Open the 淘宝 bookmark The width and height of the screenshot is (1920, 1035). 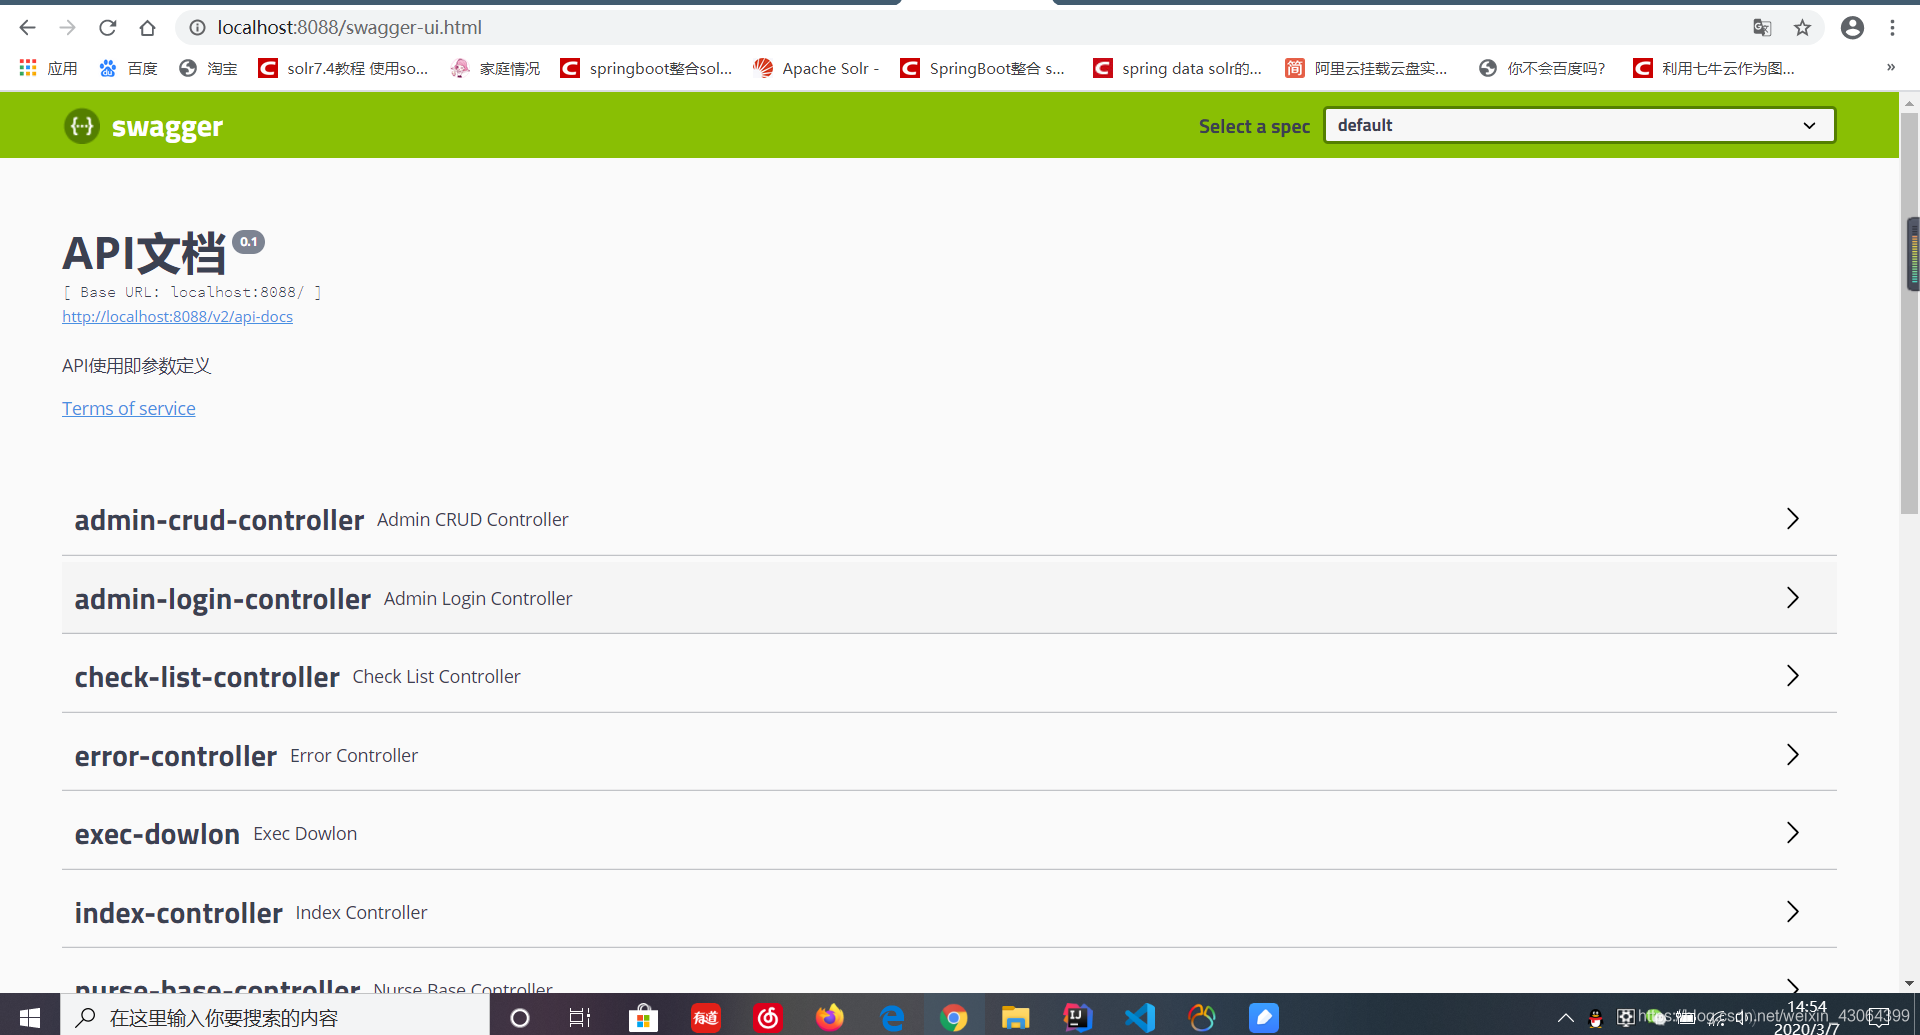tap(208, 68)
